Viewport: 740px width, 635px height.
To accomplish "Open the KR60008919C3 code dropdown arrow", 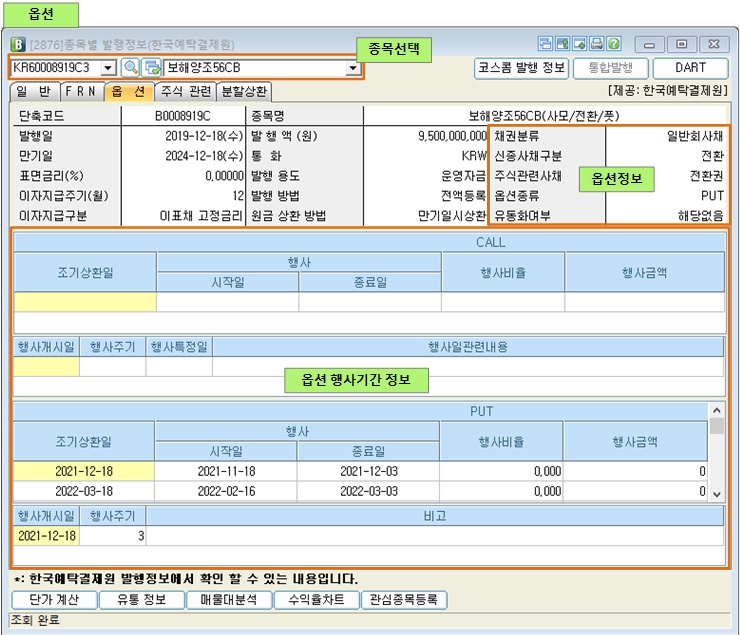I will [x=108, y=68].
